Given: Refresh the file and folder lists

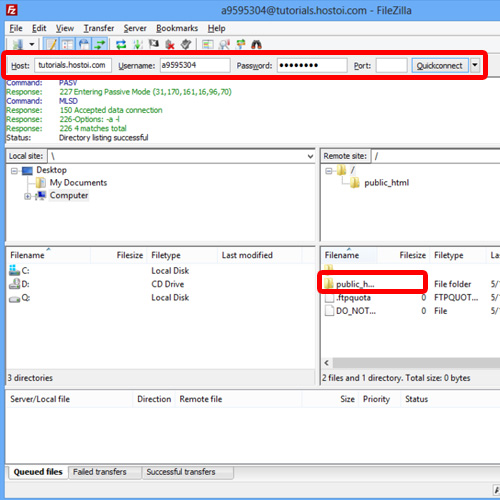Looking at the screenshot, I should [x=121, y=44].
